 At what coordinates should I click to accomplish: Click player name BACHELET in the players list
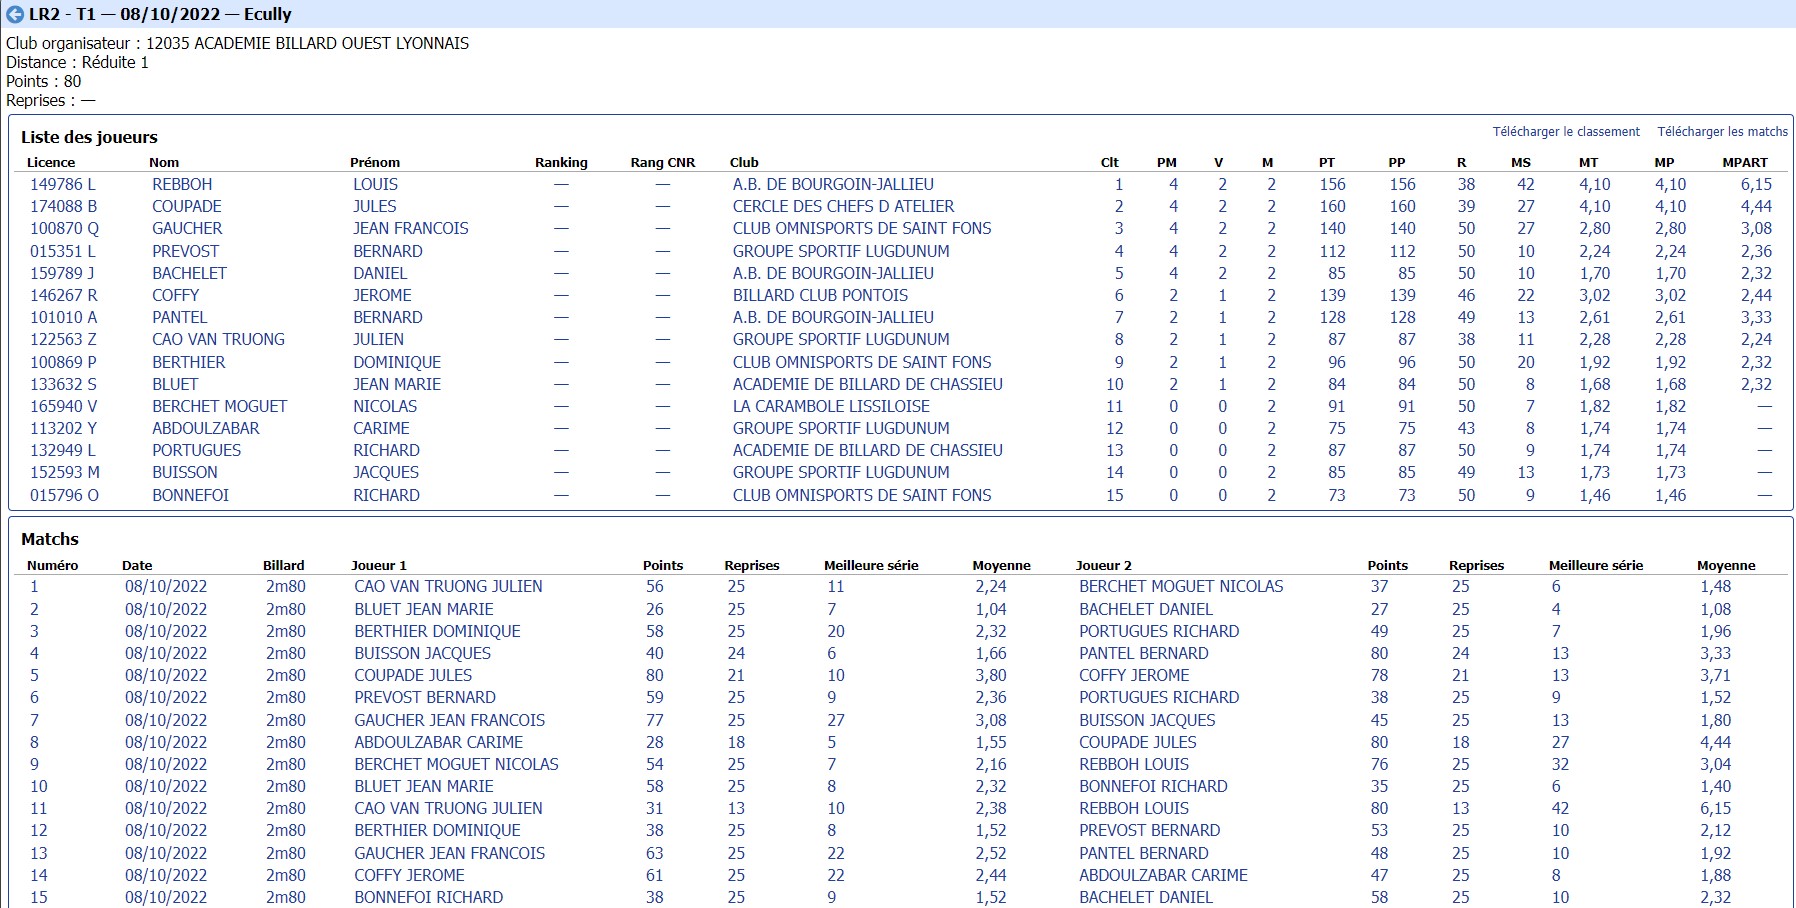pos(189,273)
